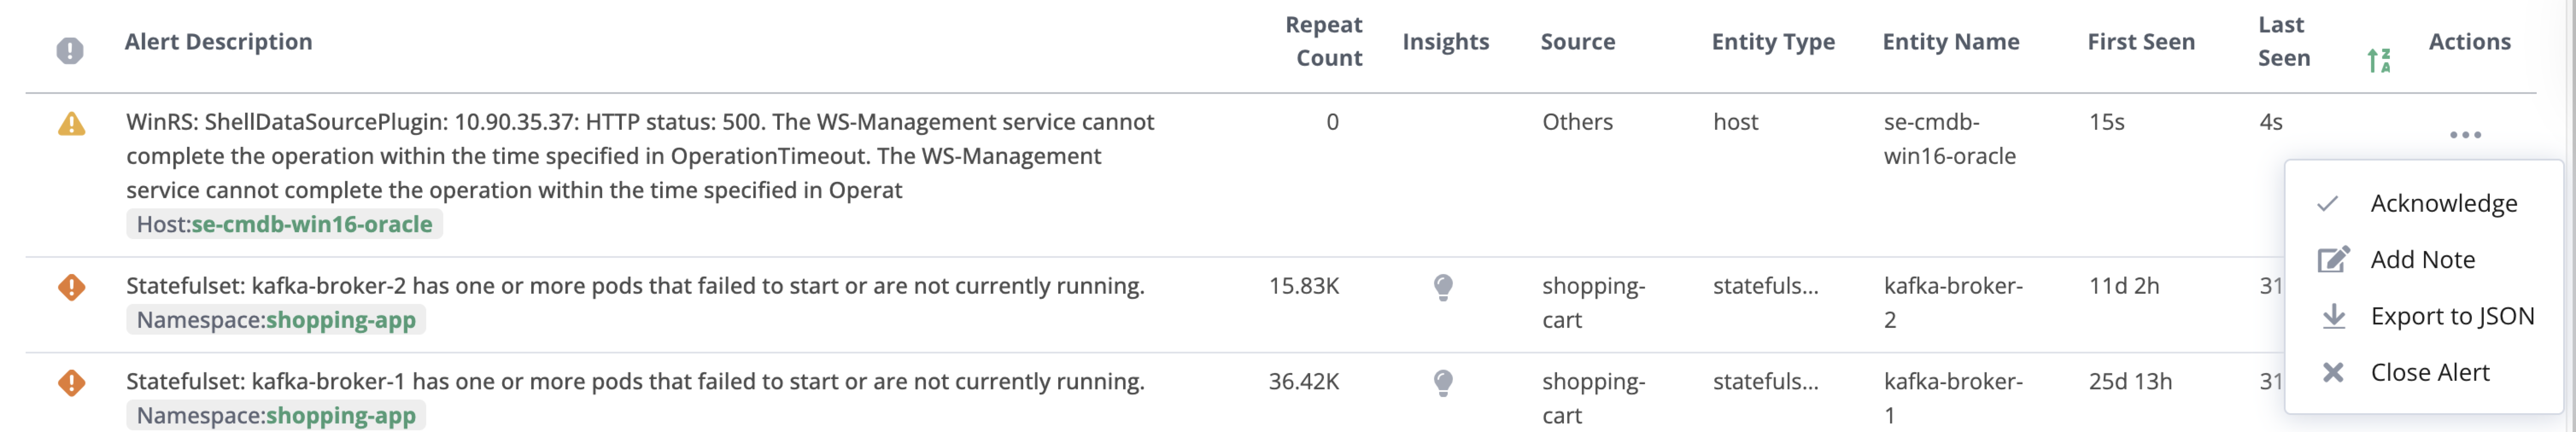Click the severity header exclamation icon

pos(69,50)
